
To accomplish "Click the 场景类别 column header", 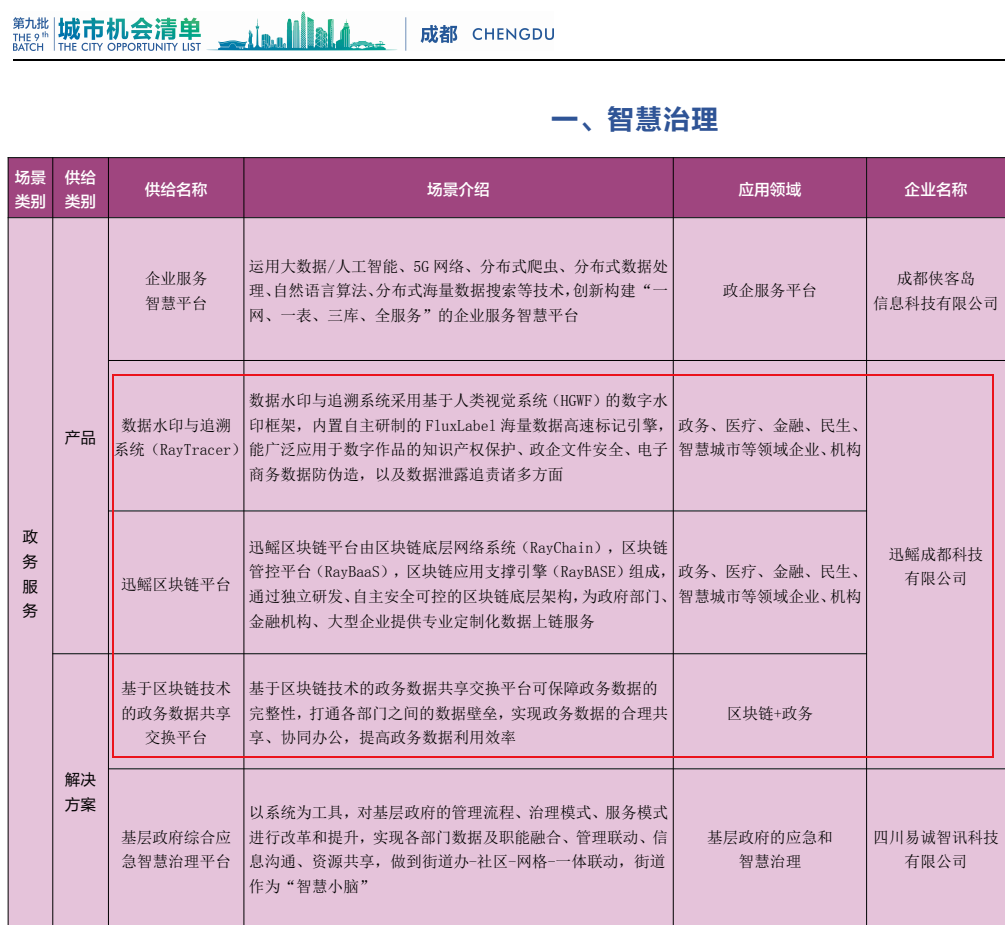I will pos(30,189).
